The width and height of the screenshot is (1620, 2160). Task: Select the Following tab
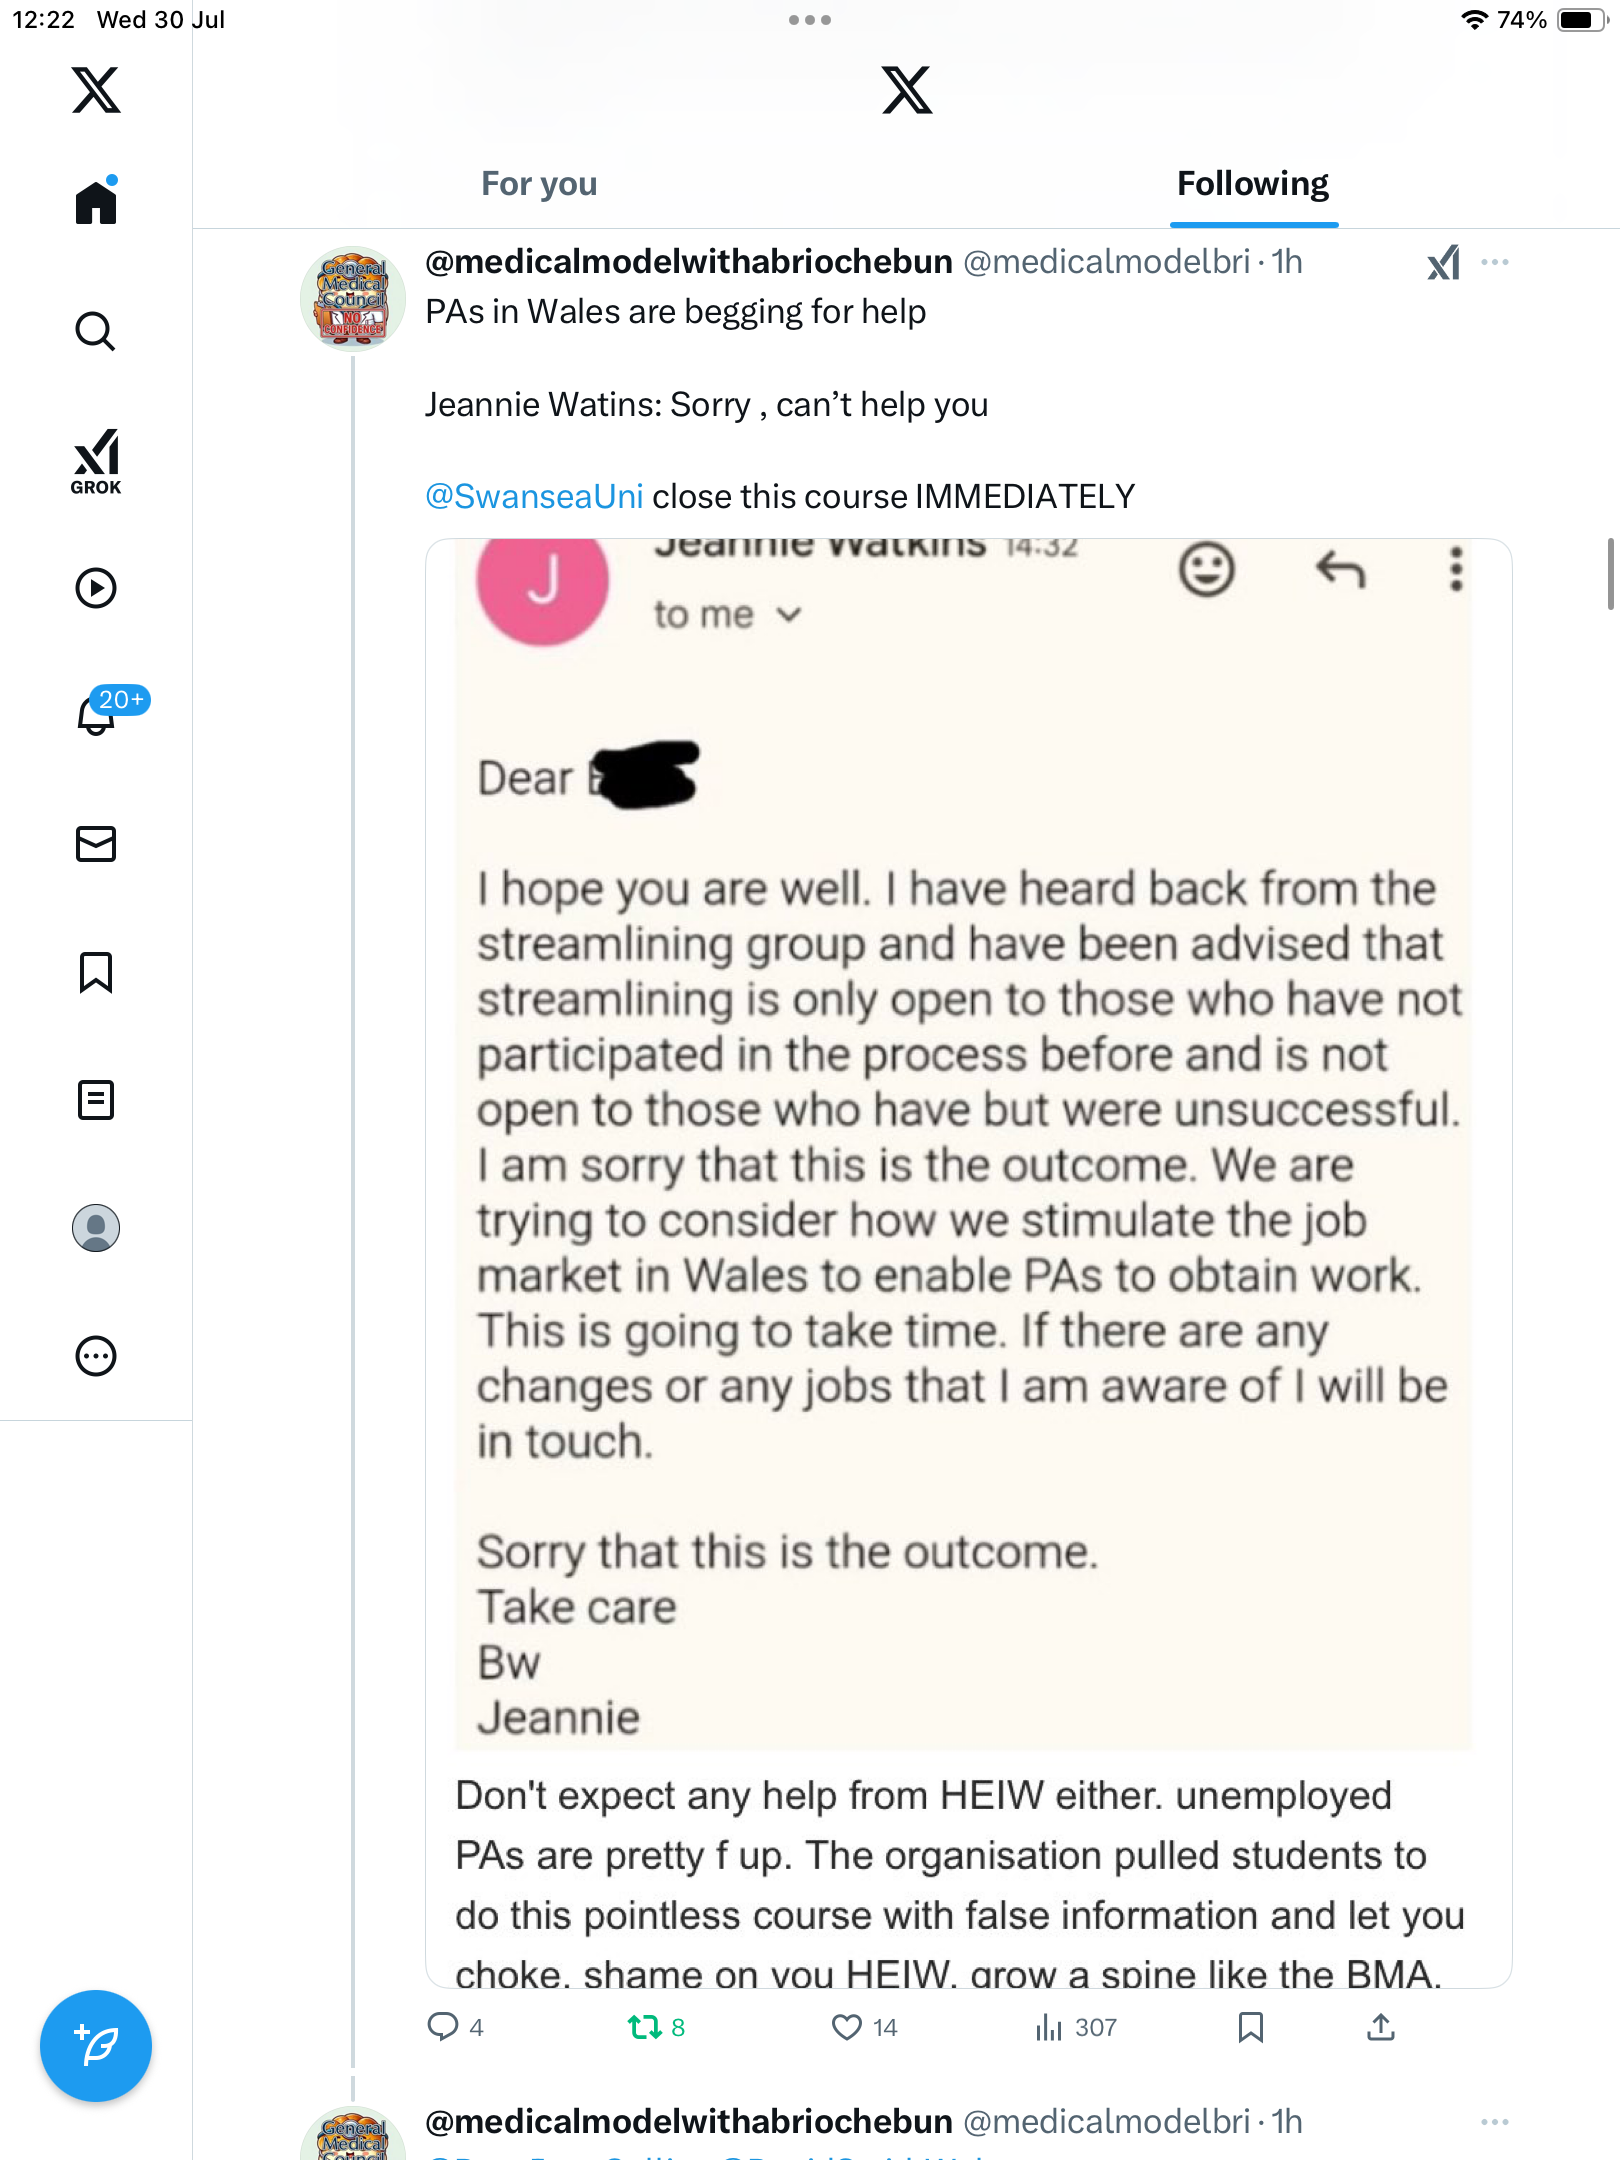tap(1253, 184)
